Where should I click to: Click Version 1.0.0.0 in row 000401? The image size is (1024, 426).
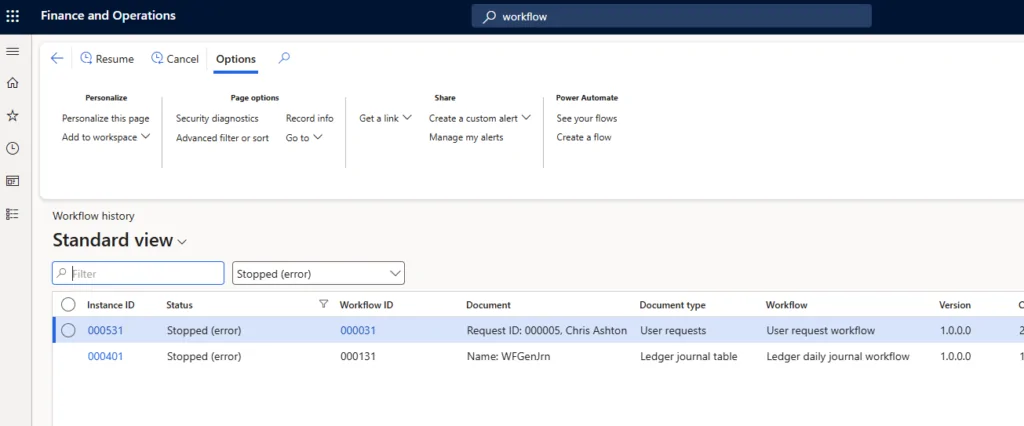click(x=955, y=357)
